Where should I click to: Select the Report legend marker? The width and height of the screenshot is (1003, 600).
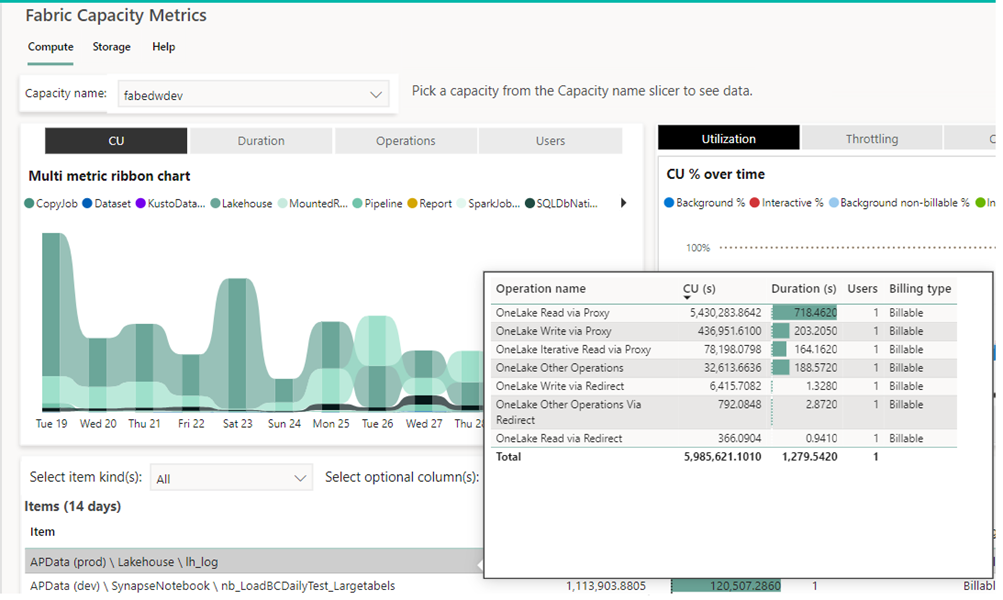[x=414, y=202]
